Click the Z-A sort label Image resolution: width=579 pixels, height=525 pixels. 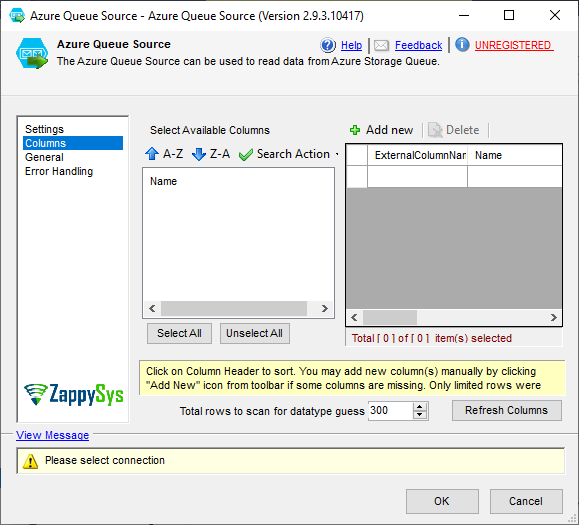tap(220, 154)
